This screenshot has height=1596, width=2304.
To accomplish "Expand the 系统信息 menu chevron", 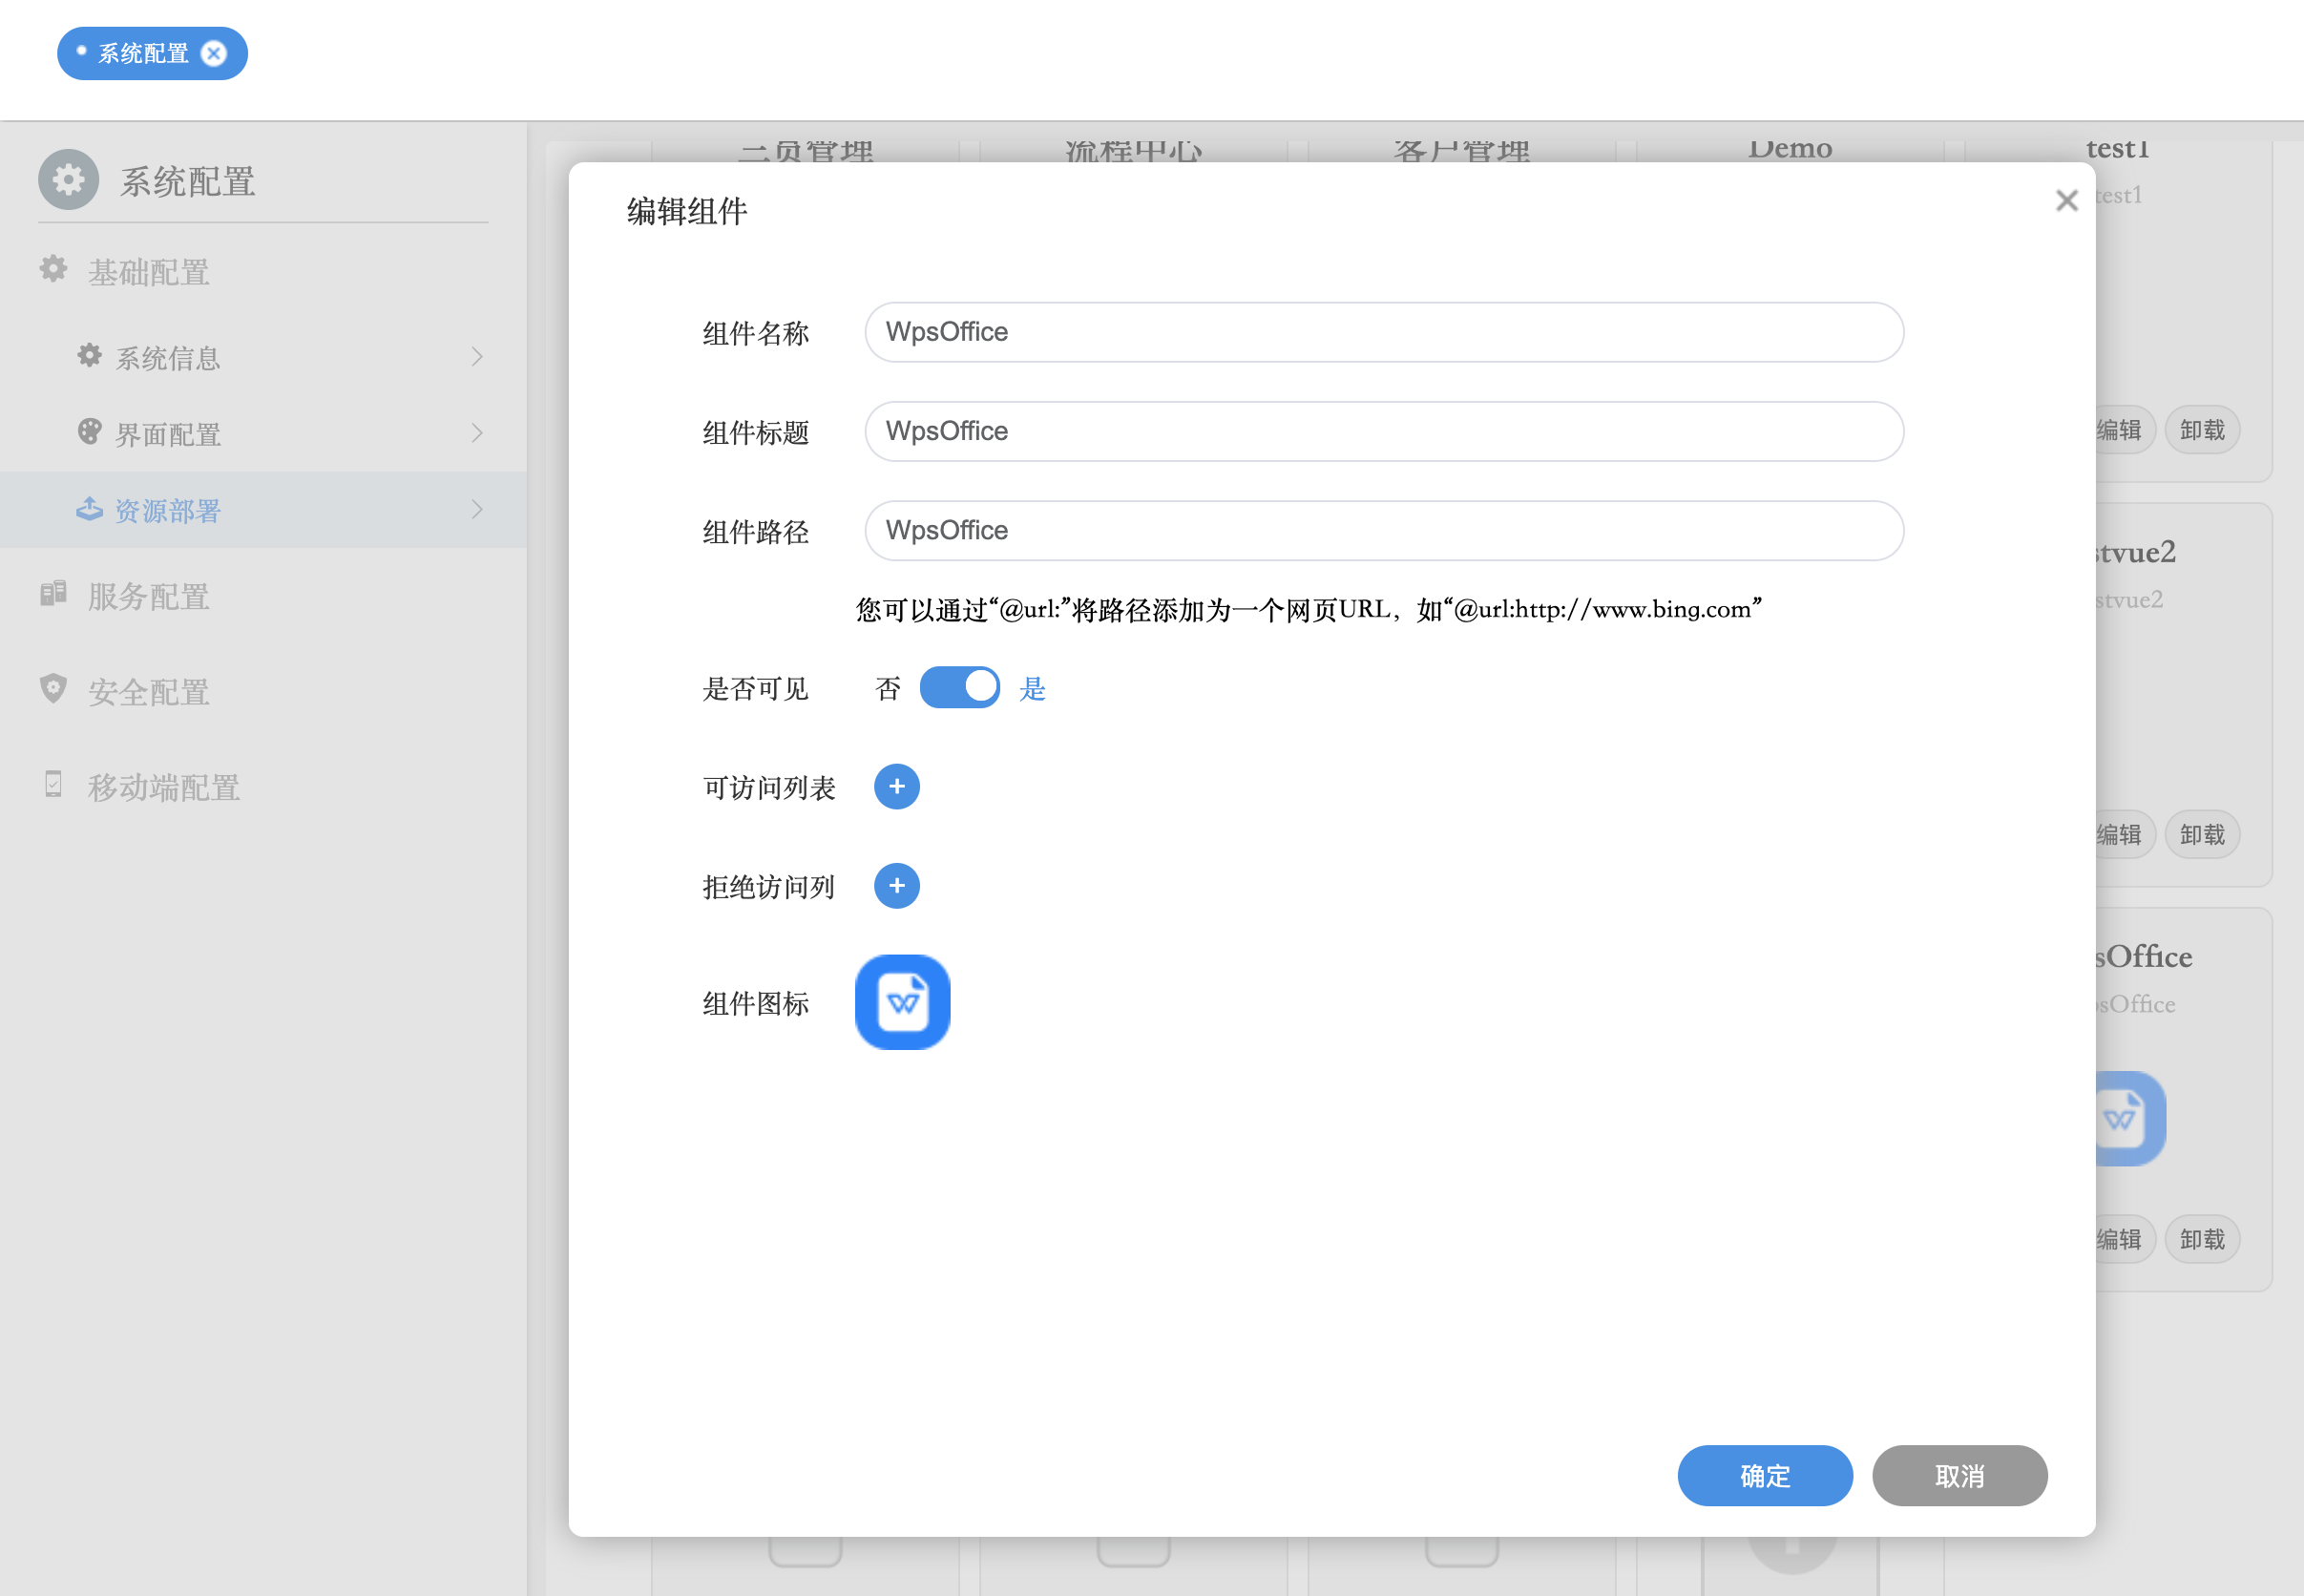I will click(477, 357).
